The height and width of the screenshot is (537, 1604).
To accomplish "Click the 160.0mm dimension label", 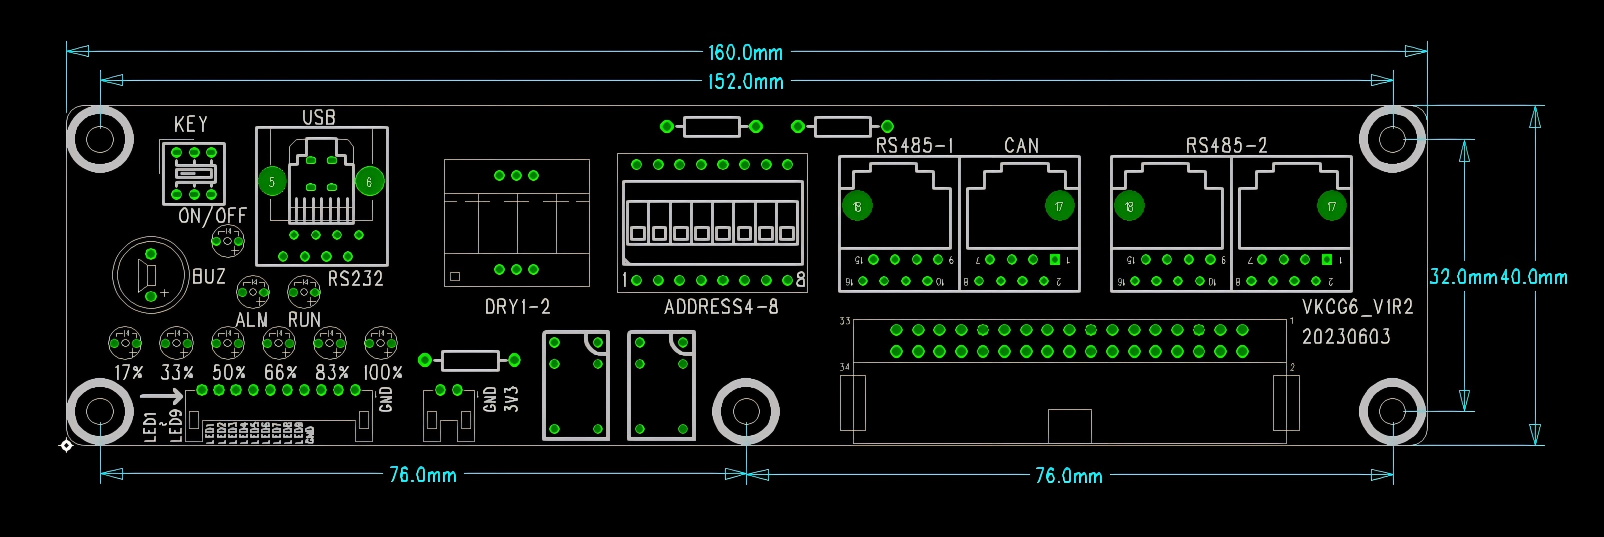I will pyautogui.click(x=745, y=53).
